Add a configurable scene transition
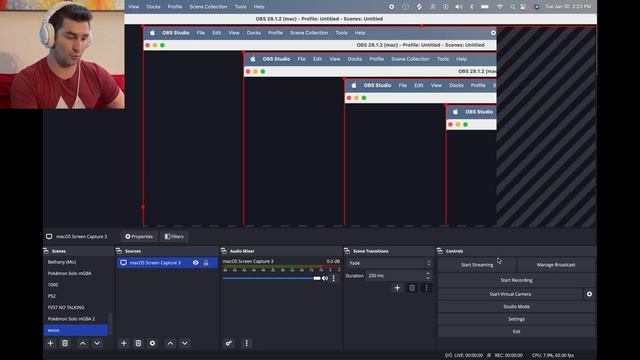This screenshot has width=640, height=360. (x=397, y=288)
